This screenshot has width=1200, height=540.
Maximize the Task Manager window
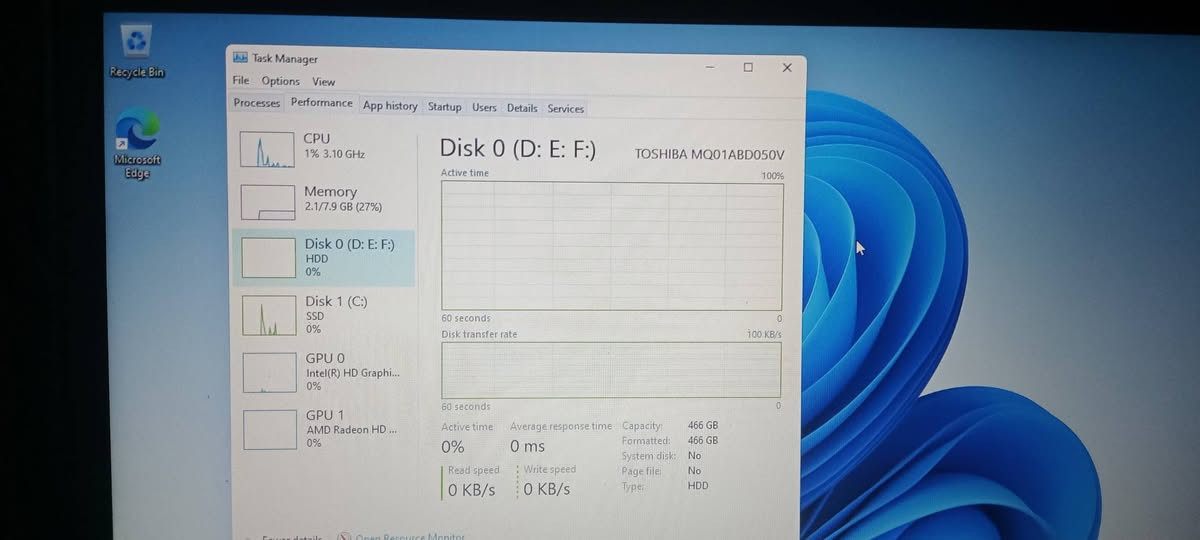tap(748, 67)
